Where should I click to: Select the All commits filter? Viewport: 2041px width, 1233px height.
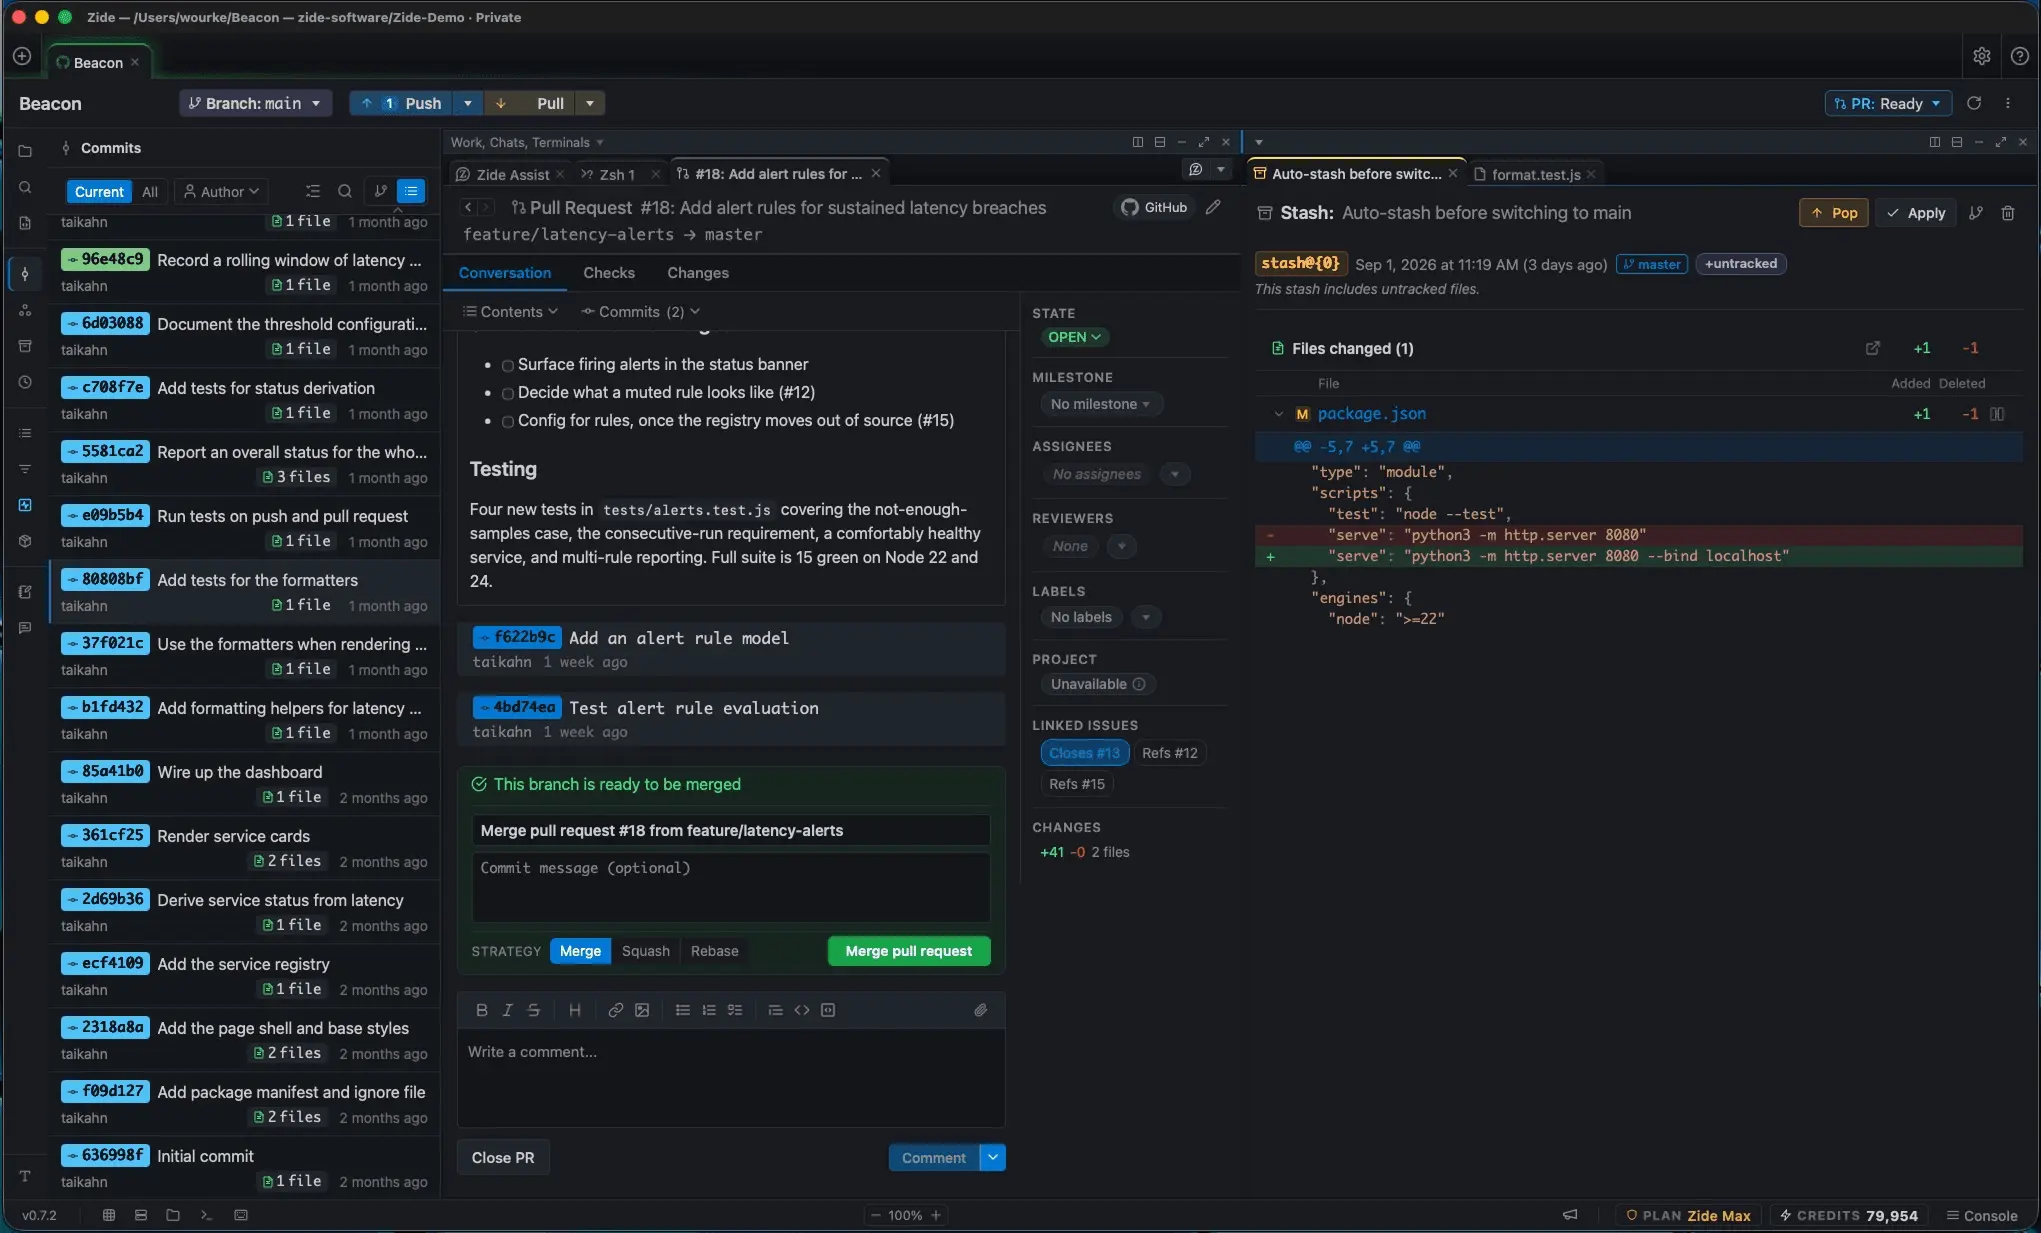tap(150, 191)
